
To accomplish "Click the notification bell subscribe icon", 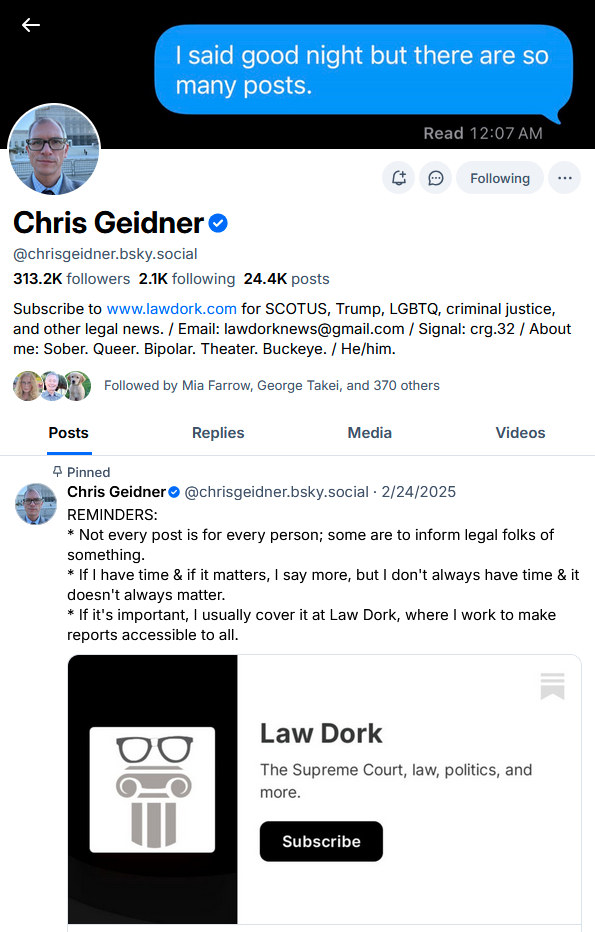I will point(398,178).
